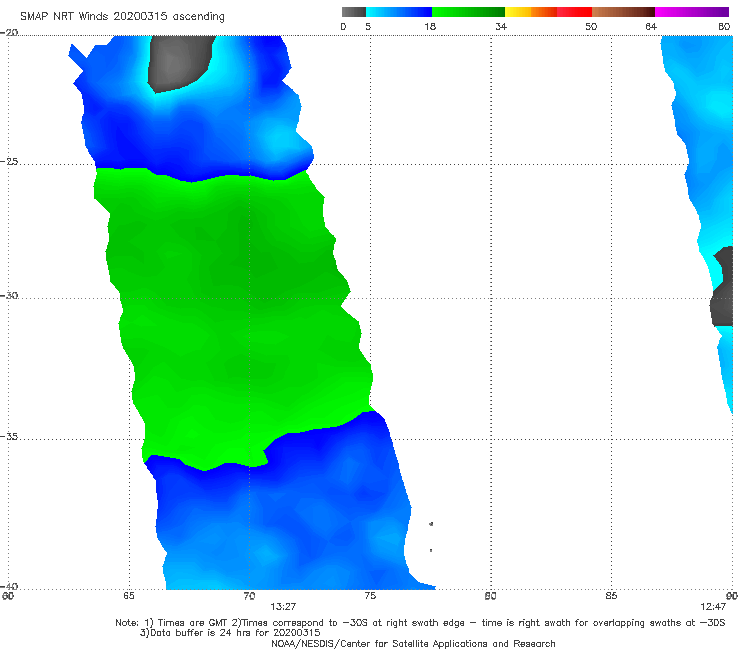Viewport: 740px width, 650px height.
Task: Click the longitude label 65
Action: click(x=129, y=596)
